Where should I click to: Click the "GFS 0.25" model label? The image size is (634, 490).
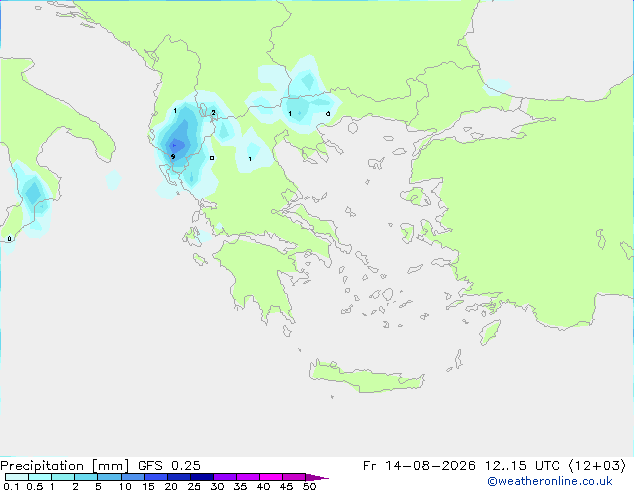169,466
